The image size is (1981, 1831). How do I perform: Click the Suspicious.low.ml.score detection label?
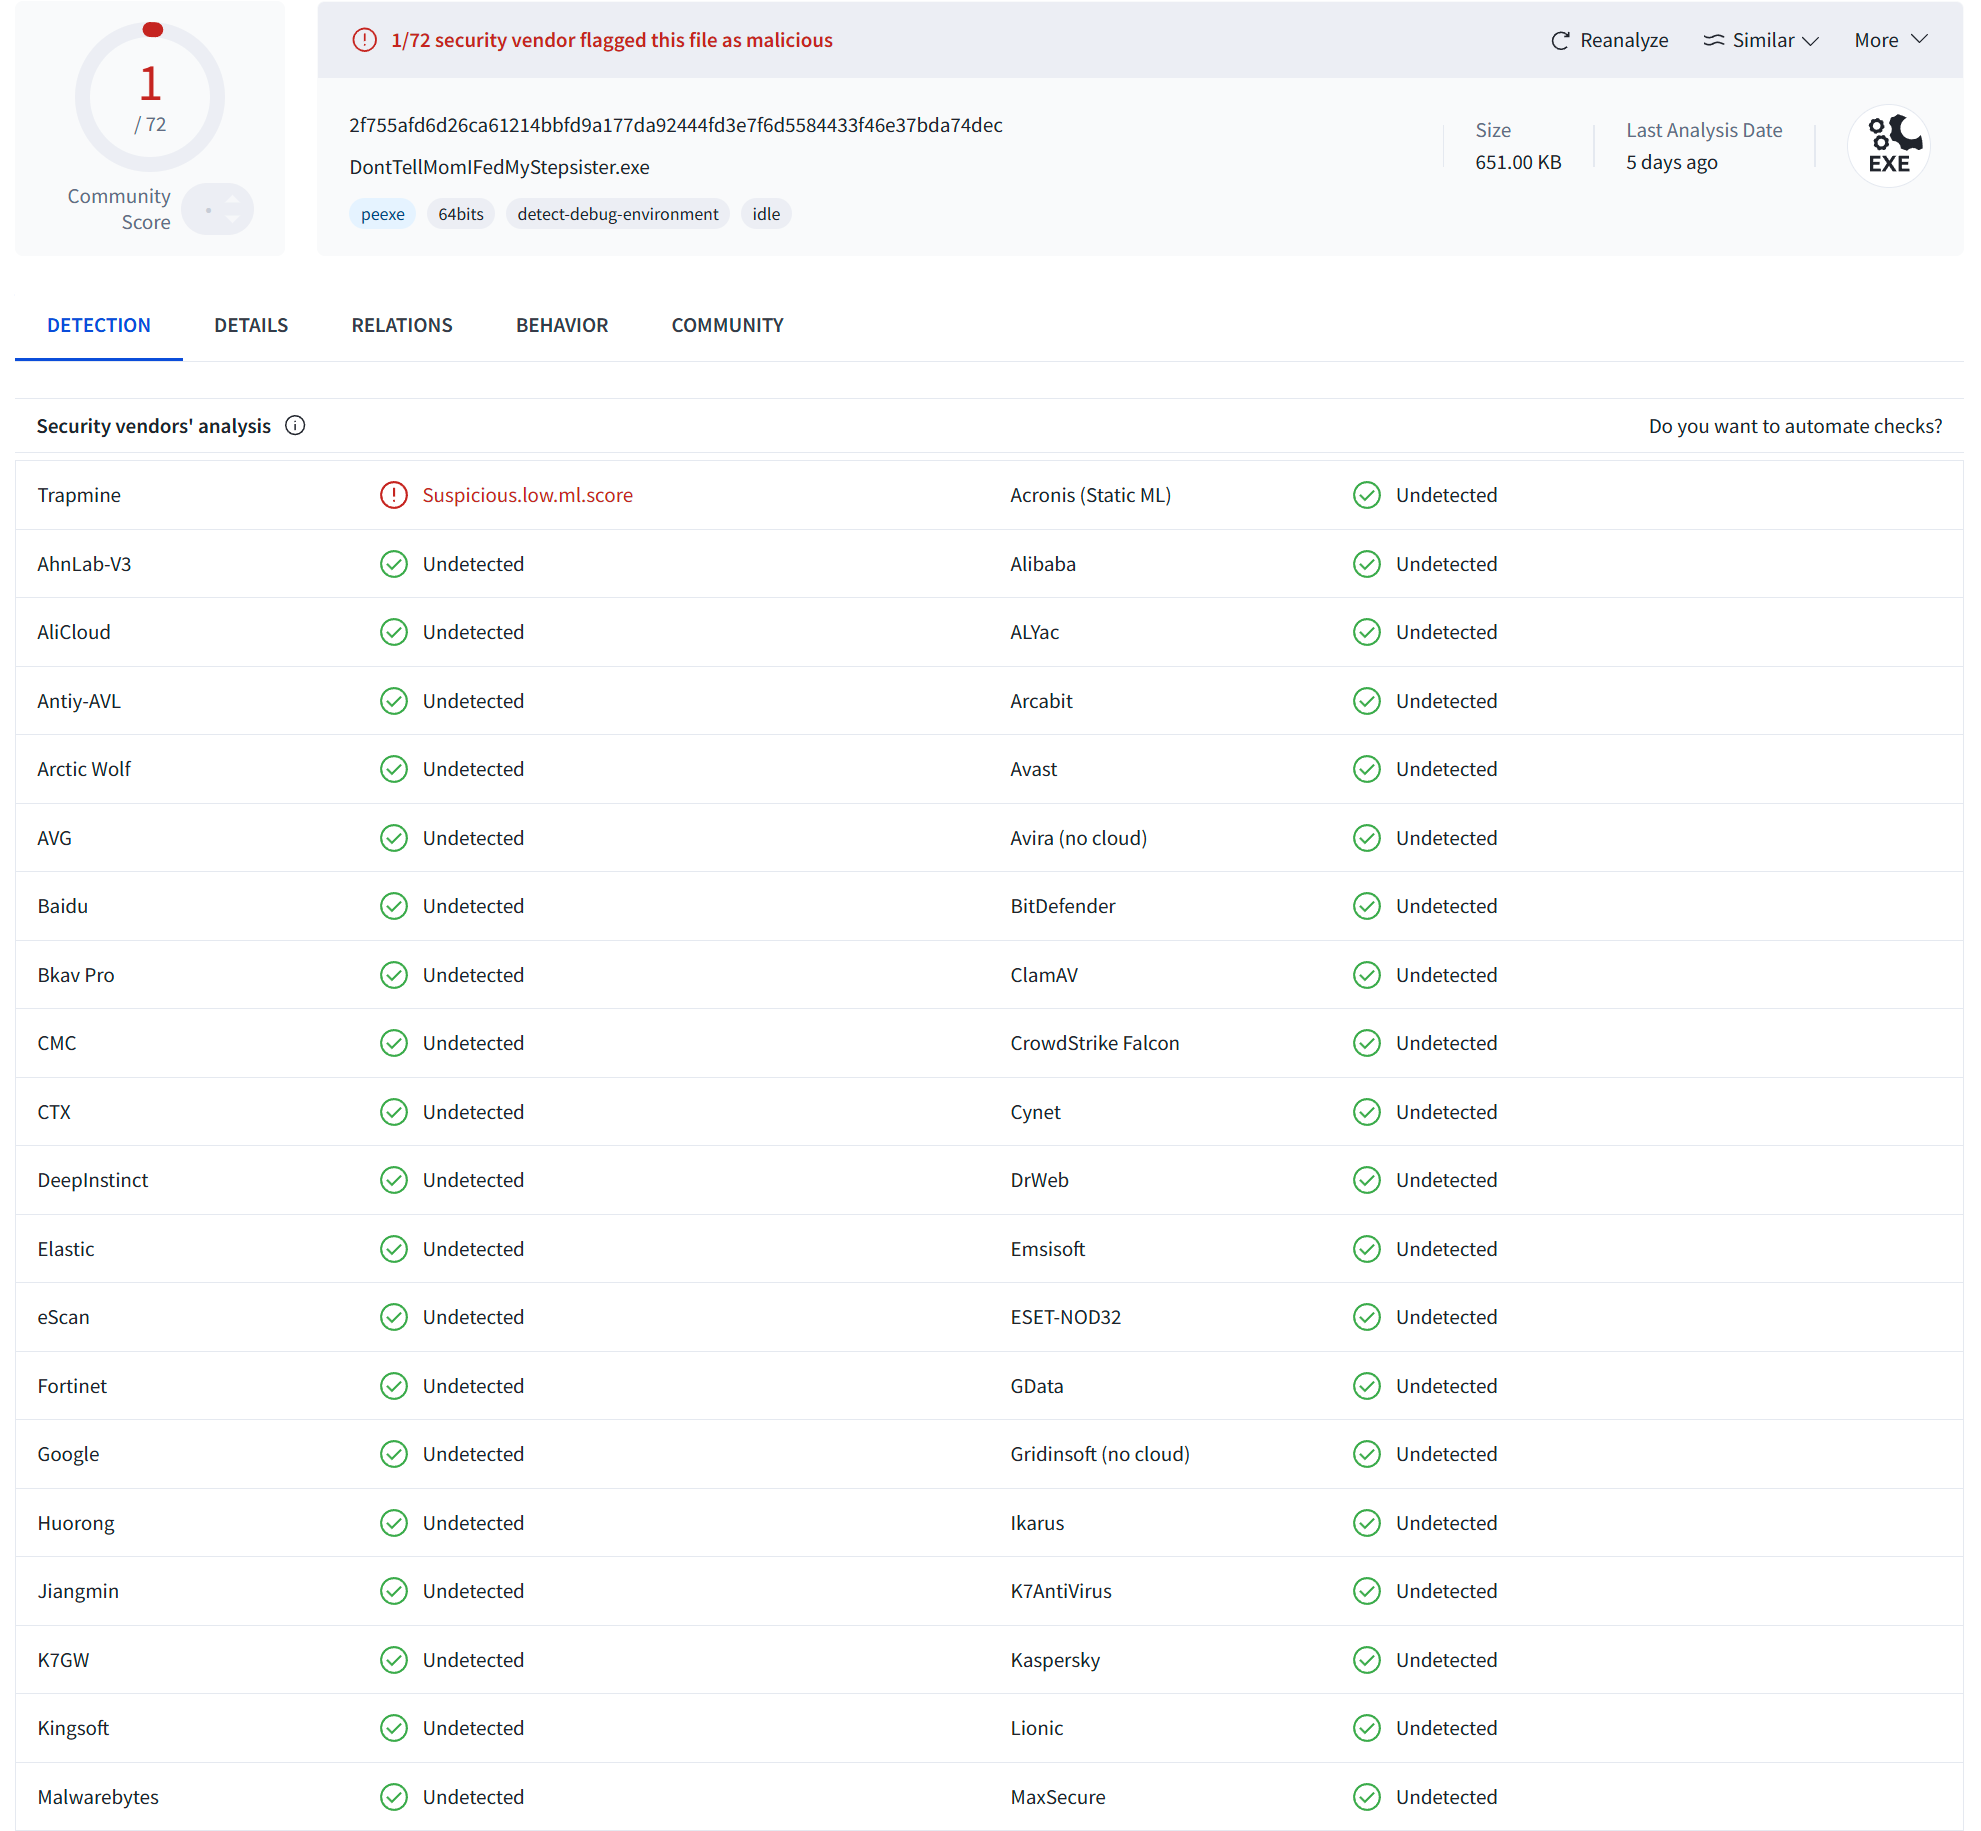pos(527,496)
